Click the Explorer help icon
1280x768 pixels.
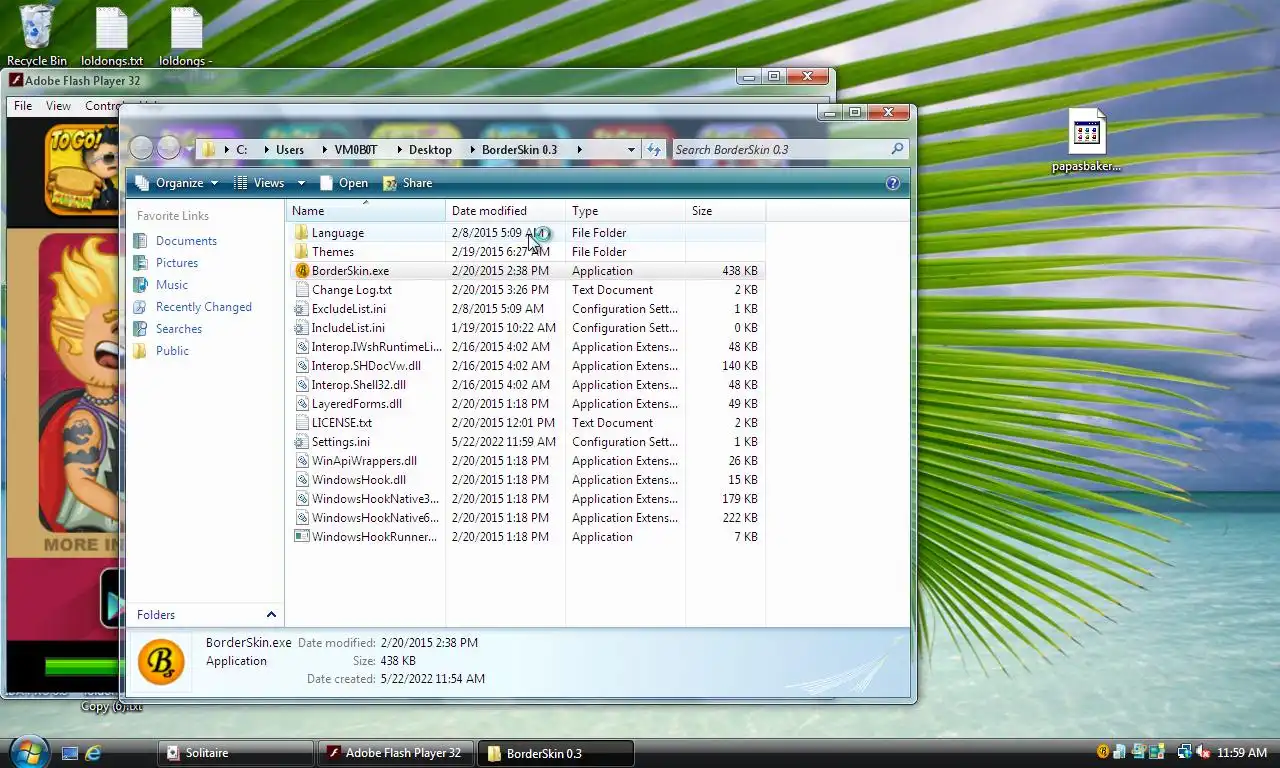coord(893,183)
